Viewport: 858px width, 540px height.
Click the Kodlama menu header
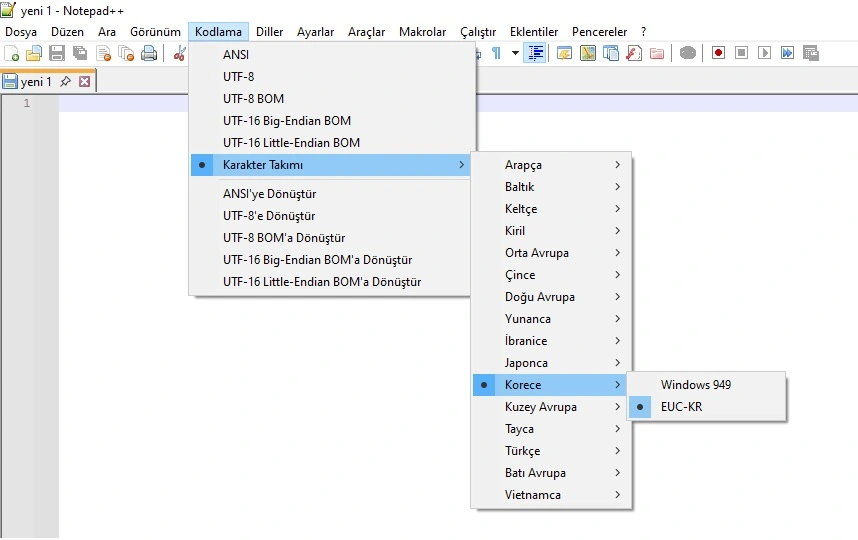pyautogui.click(x=218, y=32)
